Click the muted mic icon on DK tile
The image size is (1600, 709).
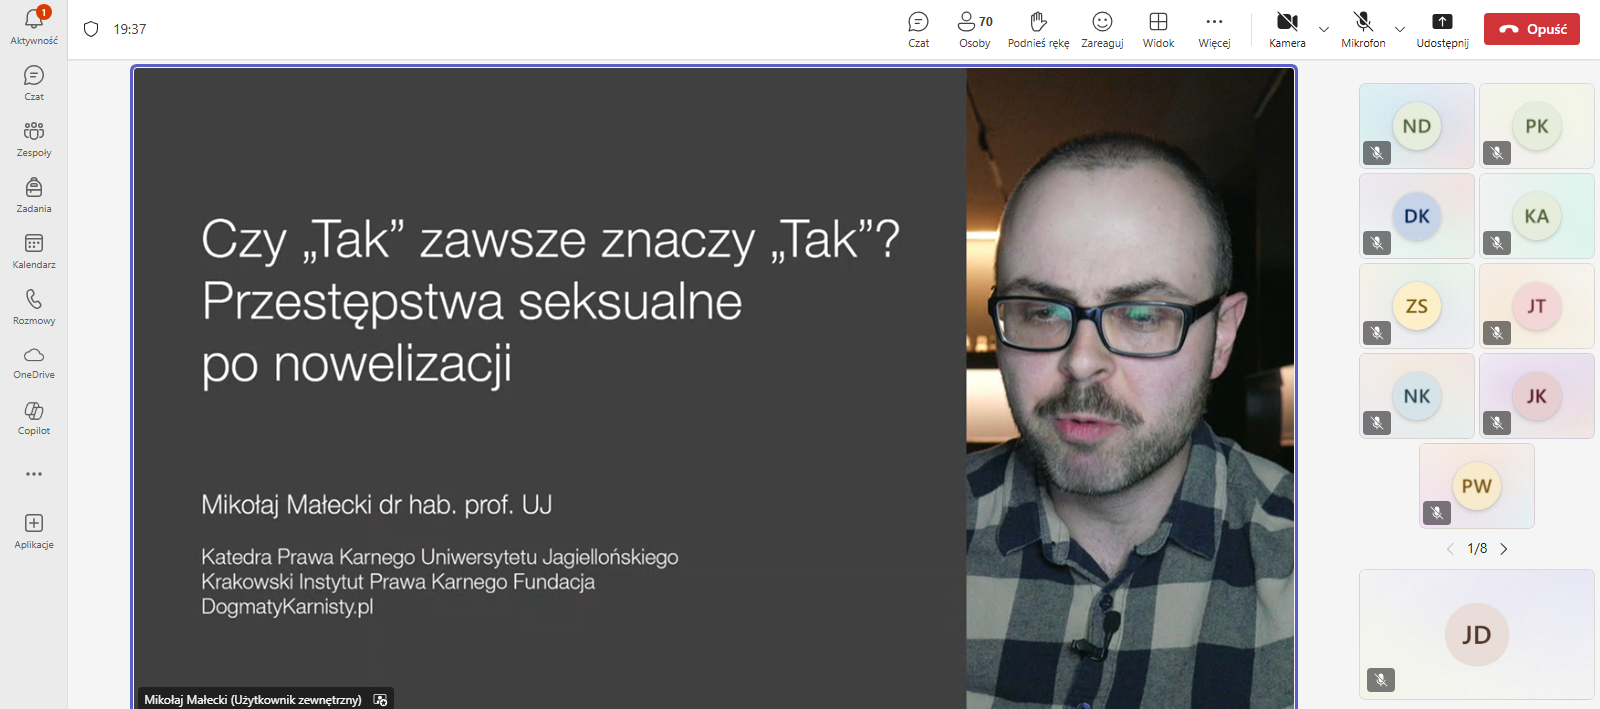pyautogui.click(x=1377, y=243)
